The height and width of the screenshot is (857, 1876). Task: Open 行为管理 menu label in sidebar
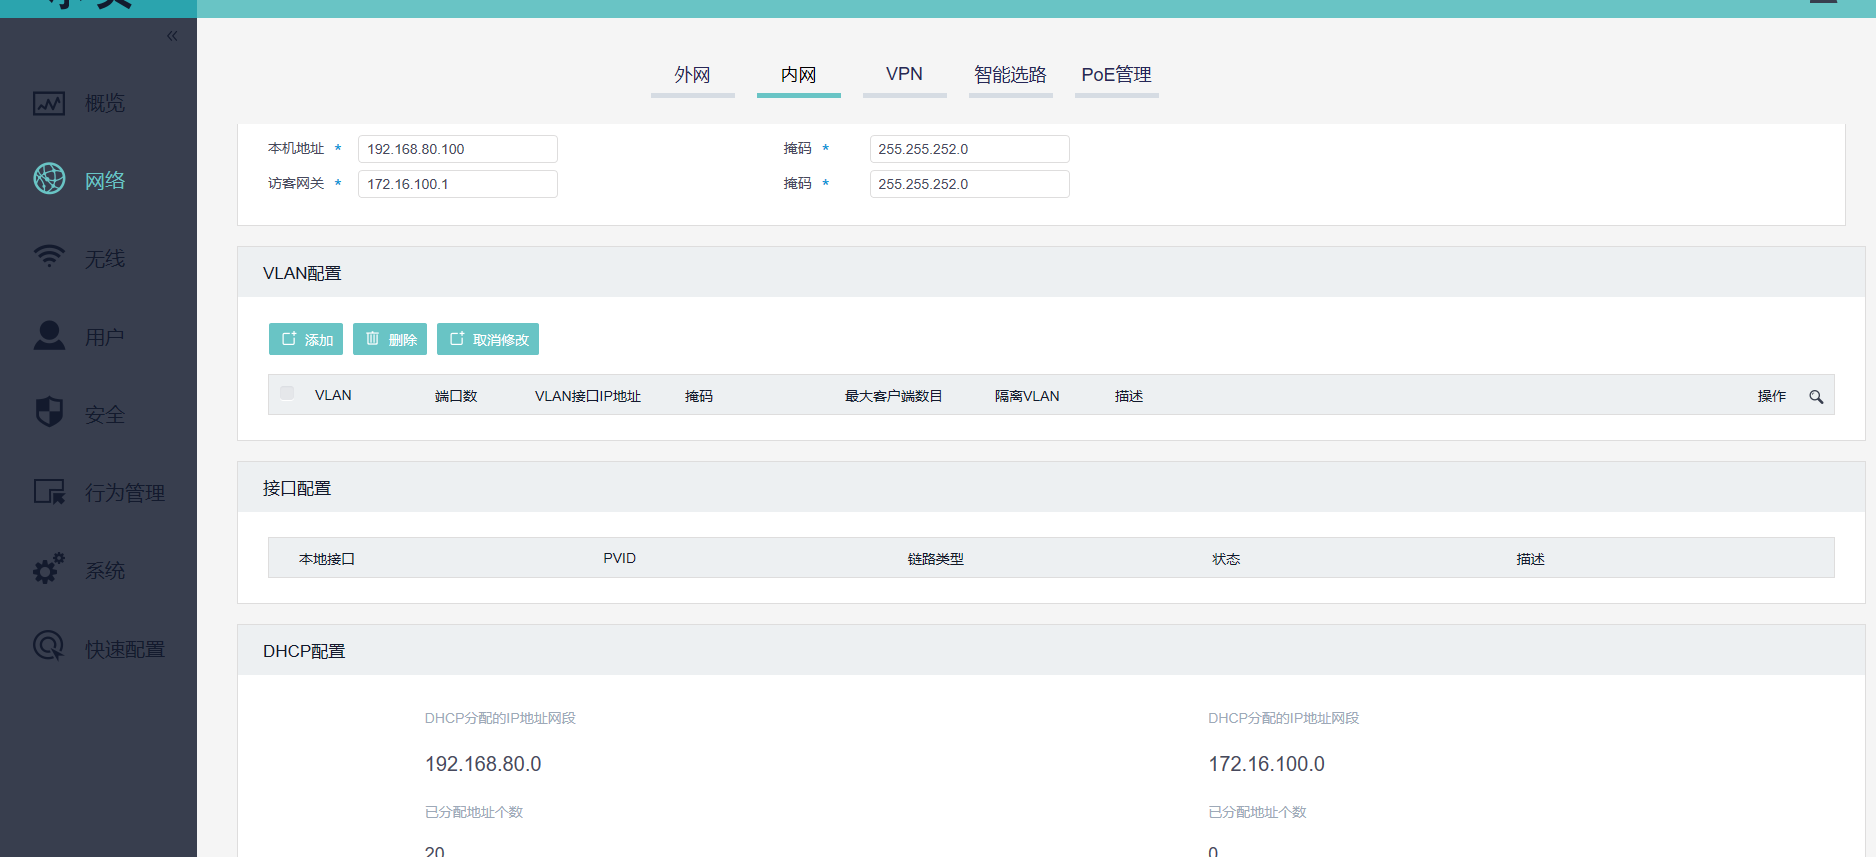click(125, 492)
